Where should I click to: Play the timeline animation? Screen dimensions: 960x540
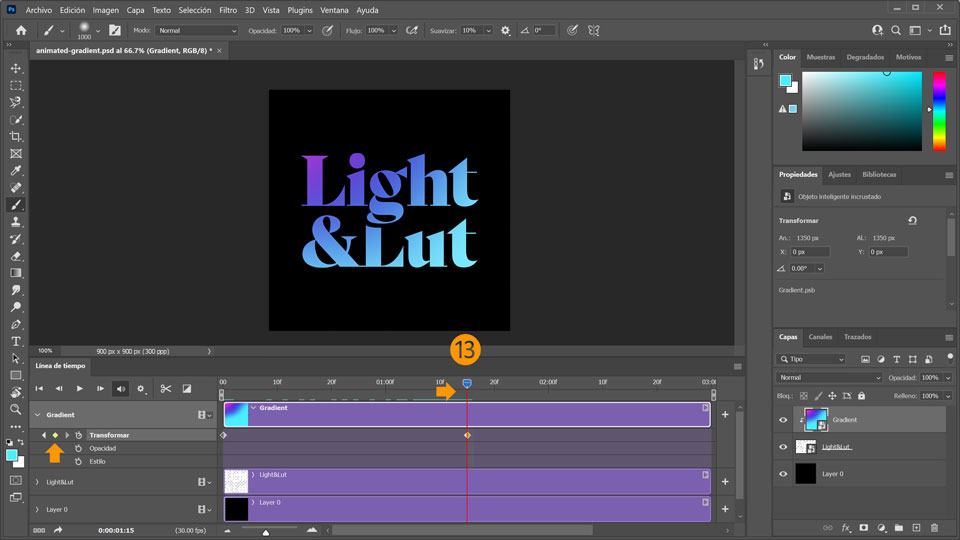point(80,388)
